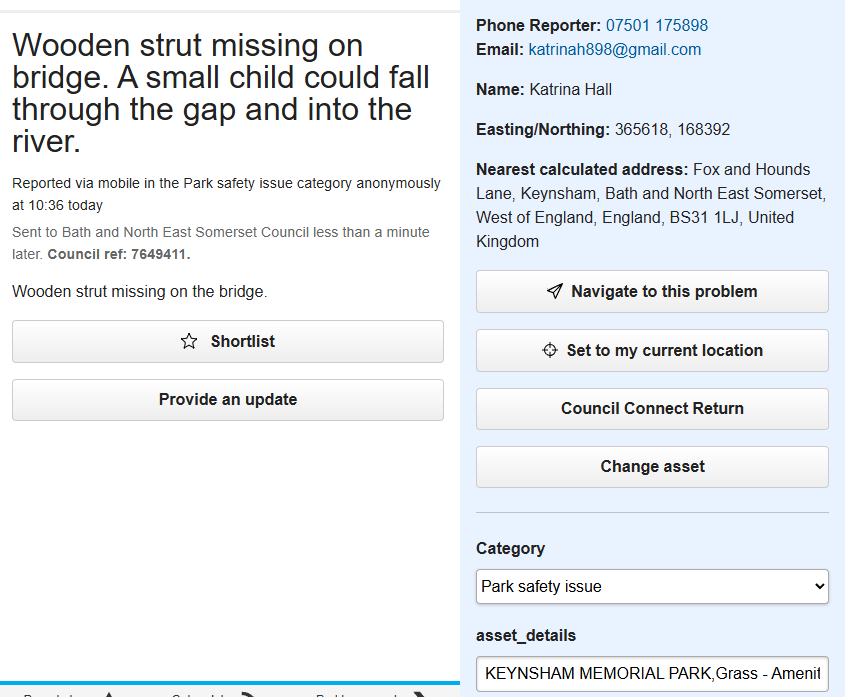
Task: Click the Change asset button
Action: coord(652,467)
